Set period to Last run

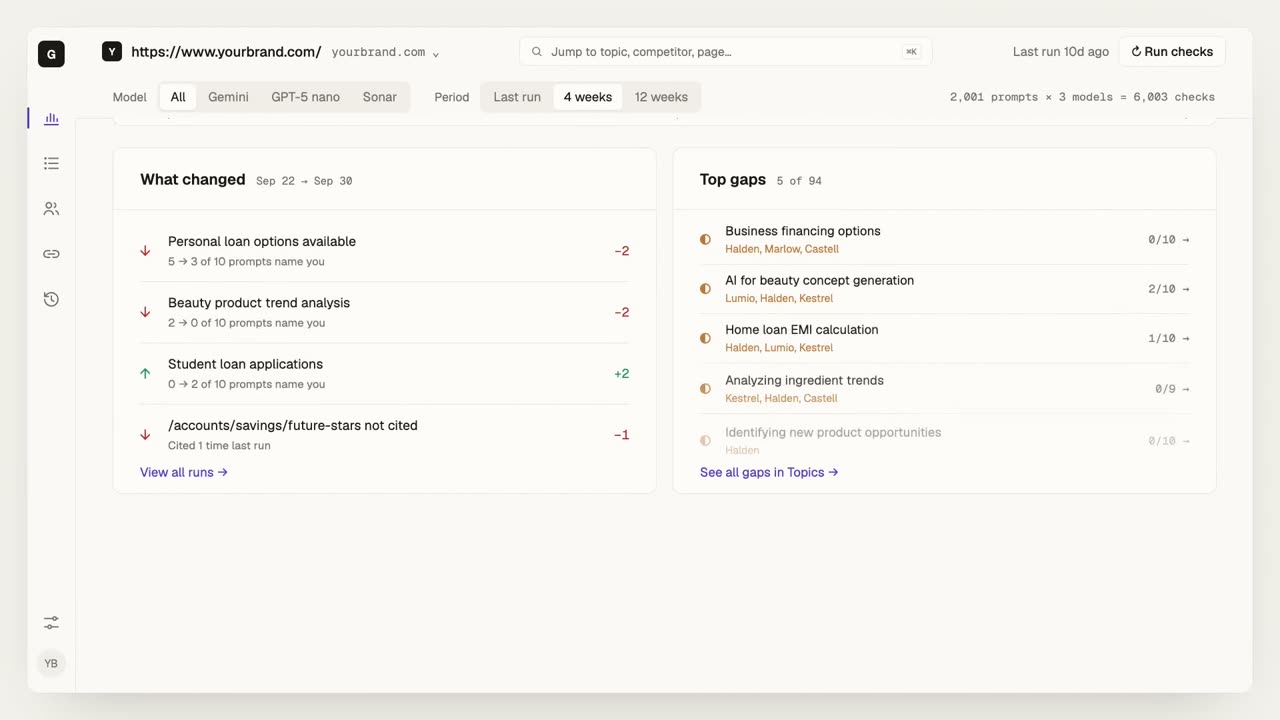coord(517,97)
